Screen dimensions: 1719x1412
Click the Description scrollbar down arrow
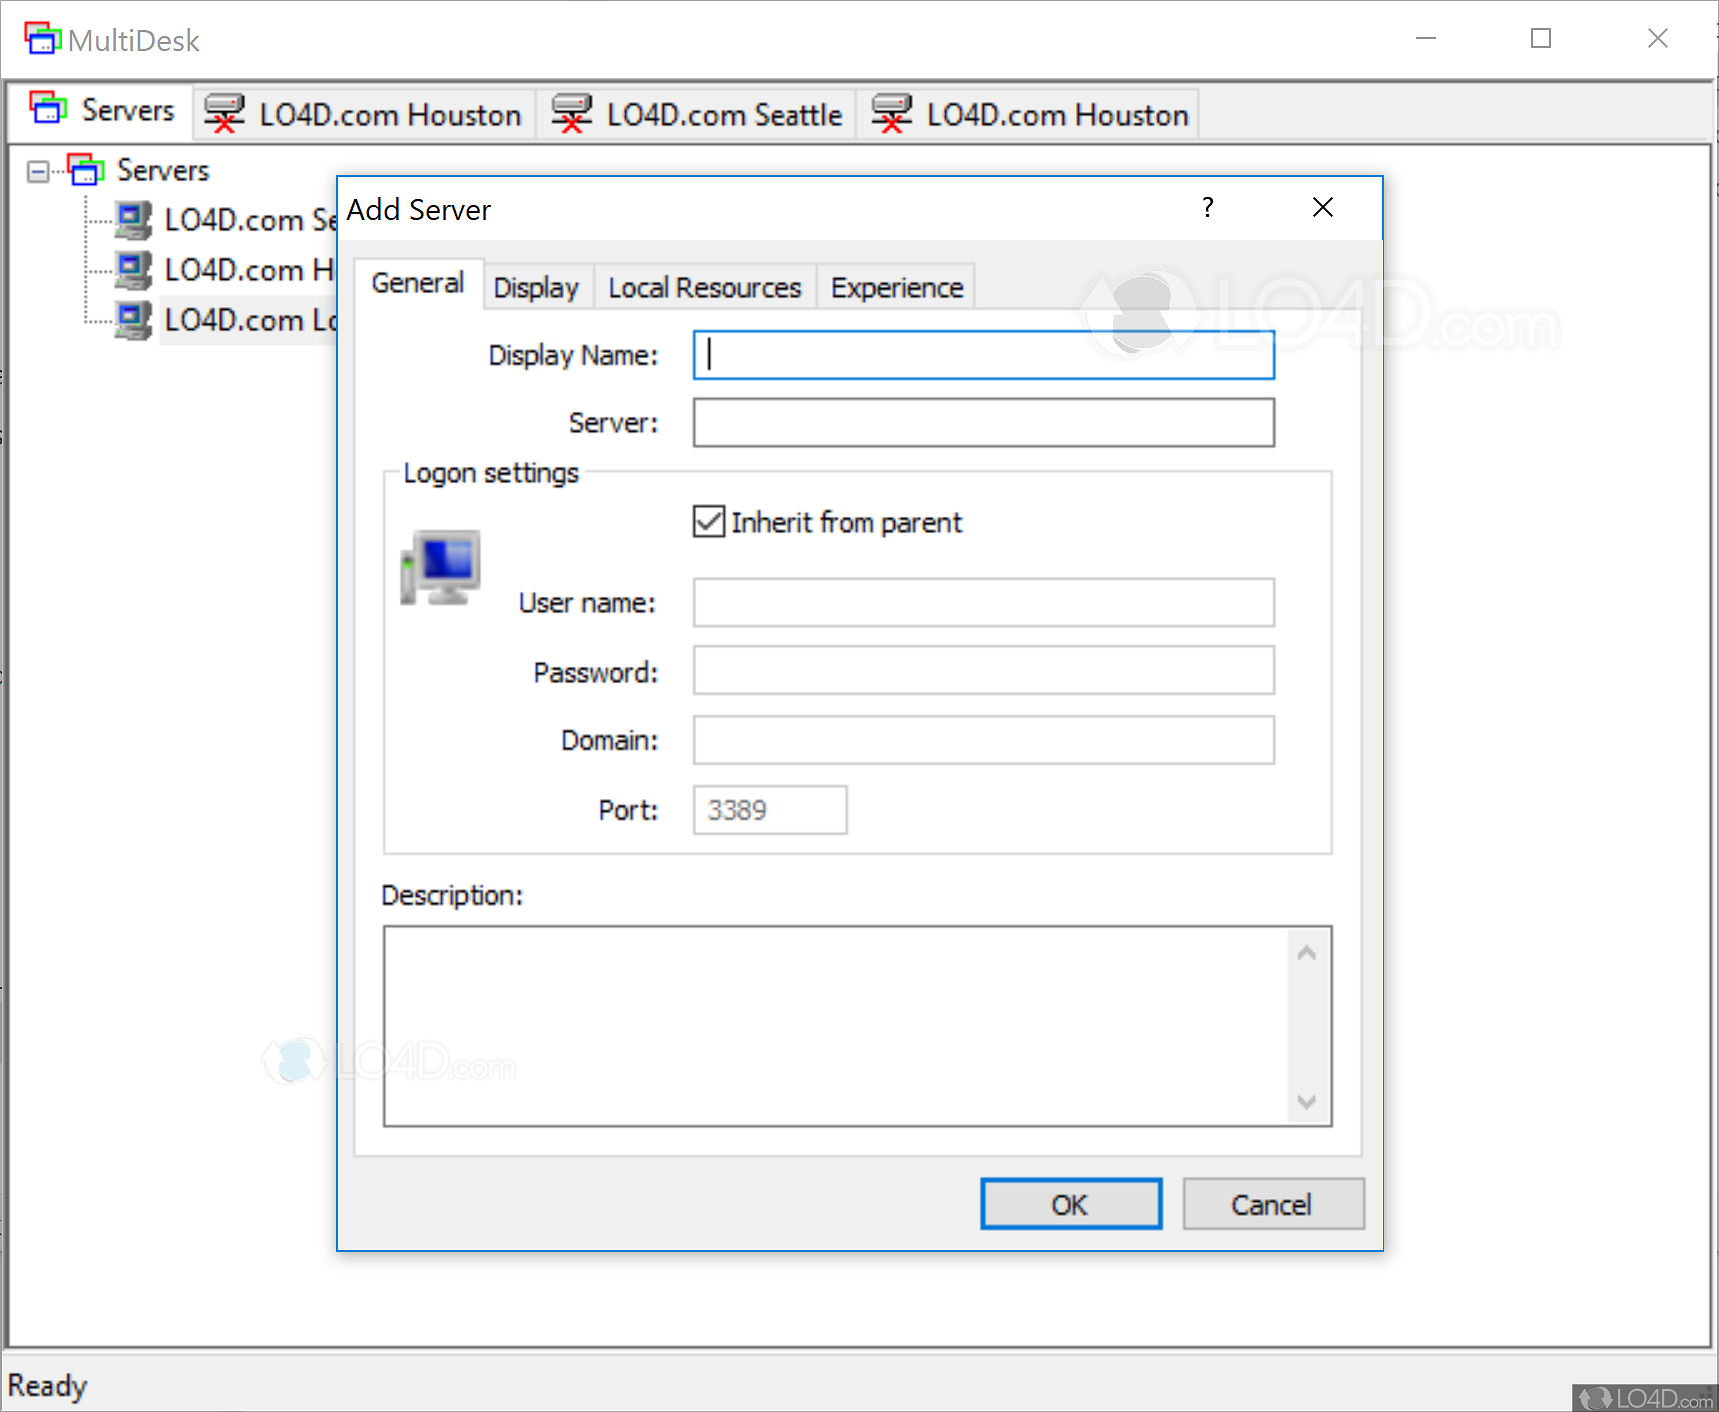tap(1306, 1101)
